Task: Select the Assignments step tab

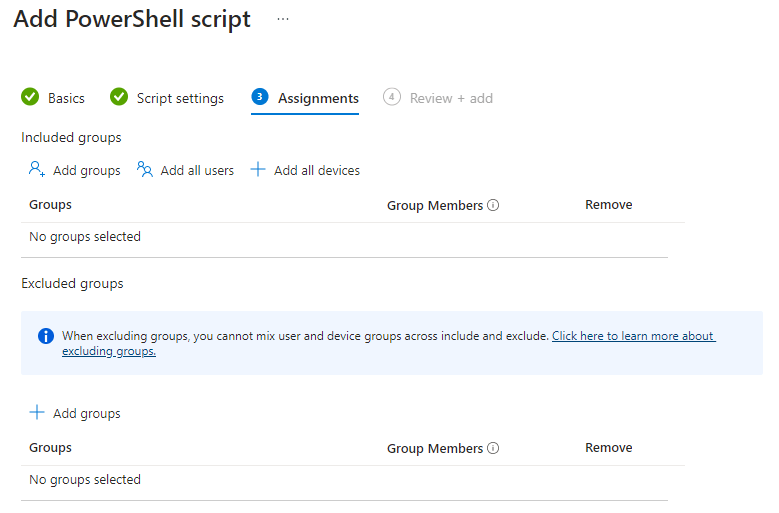Action: [x=318, y=98]
